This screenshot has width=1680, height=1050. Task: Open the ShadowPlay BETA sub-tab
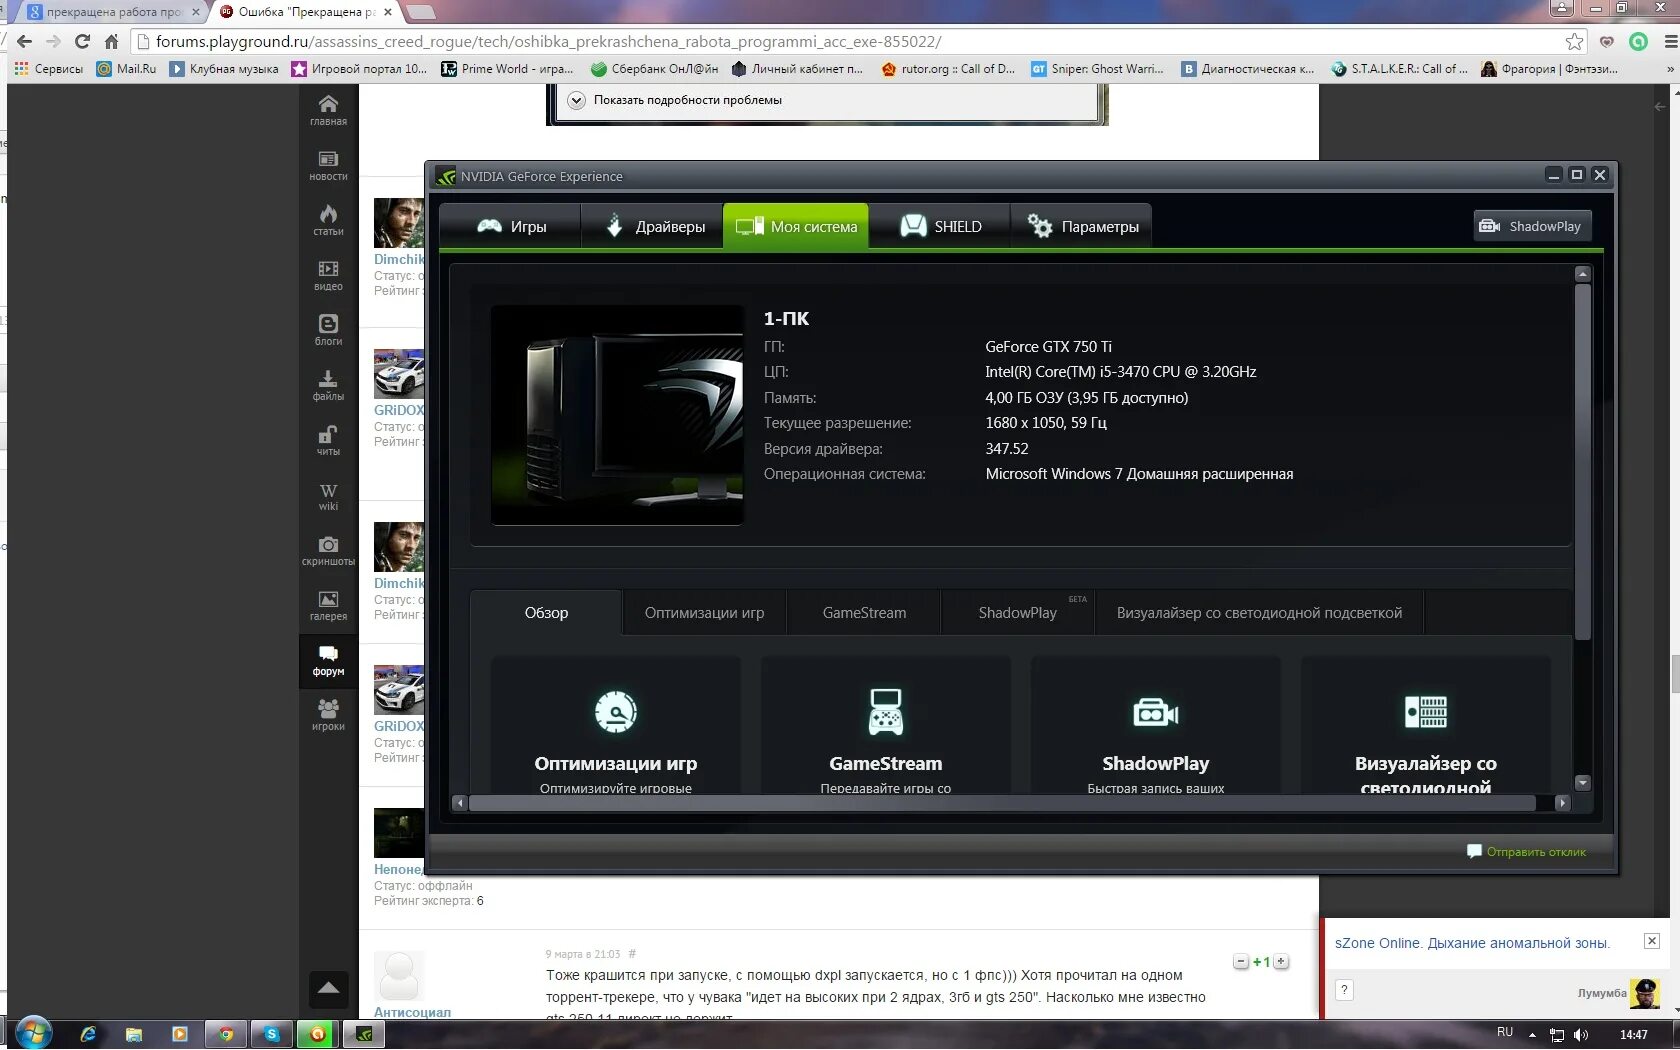1017,613
